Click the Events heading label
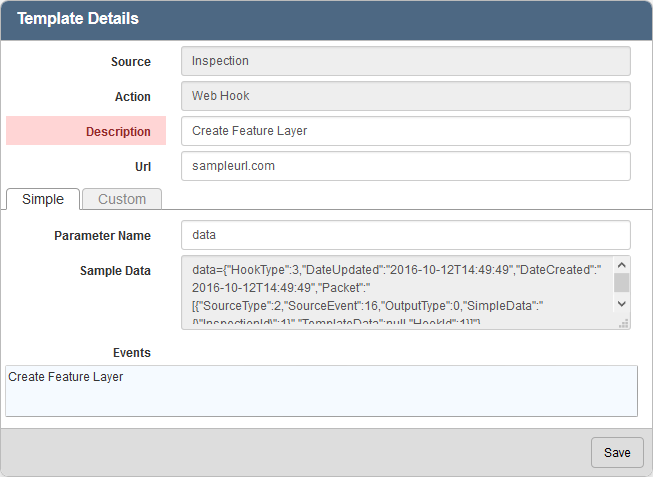The image size is (653, 477). (132, 352)
